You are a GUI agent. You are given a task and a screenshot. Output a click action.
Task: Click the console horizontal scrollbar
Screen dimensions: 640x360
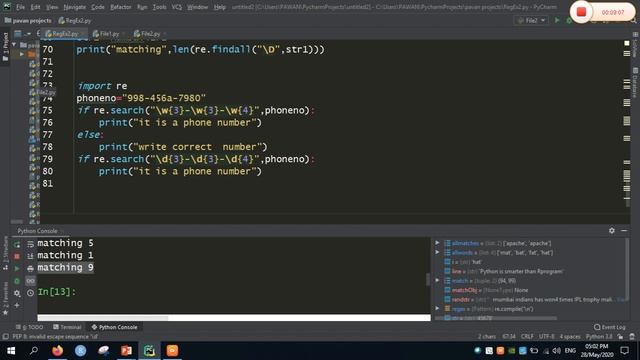point(103,318)
